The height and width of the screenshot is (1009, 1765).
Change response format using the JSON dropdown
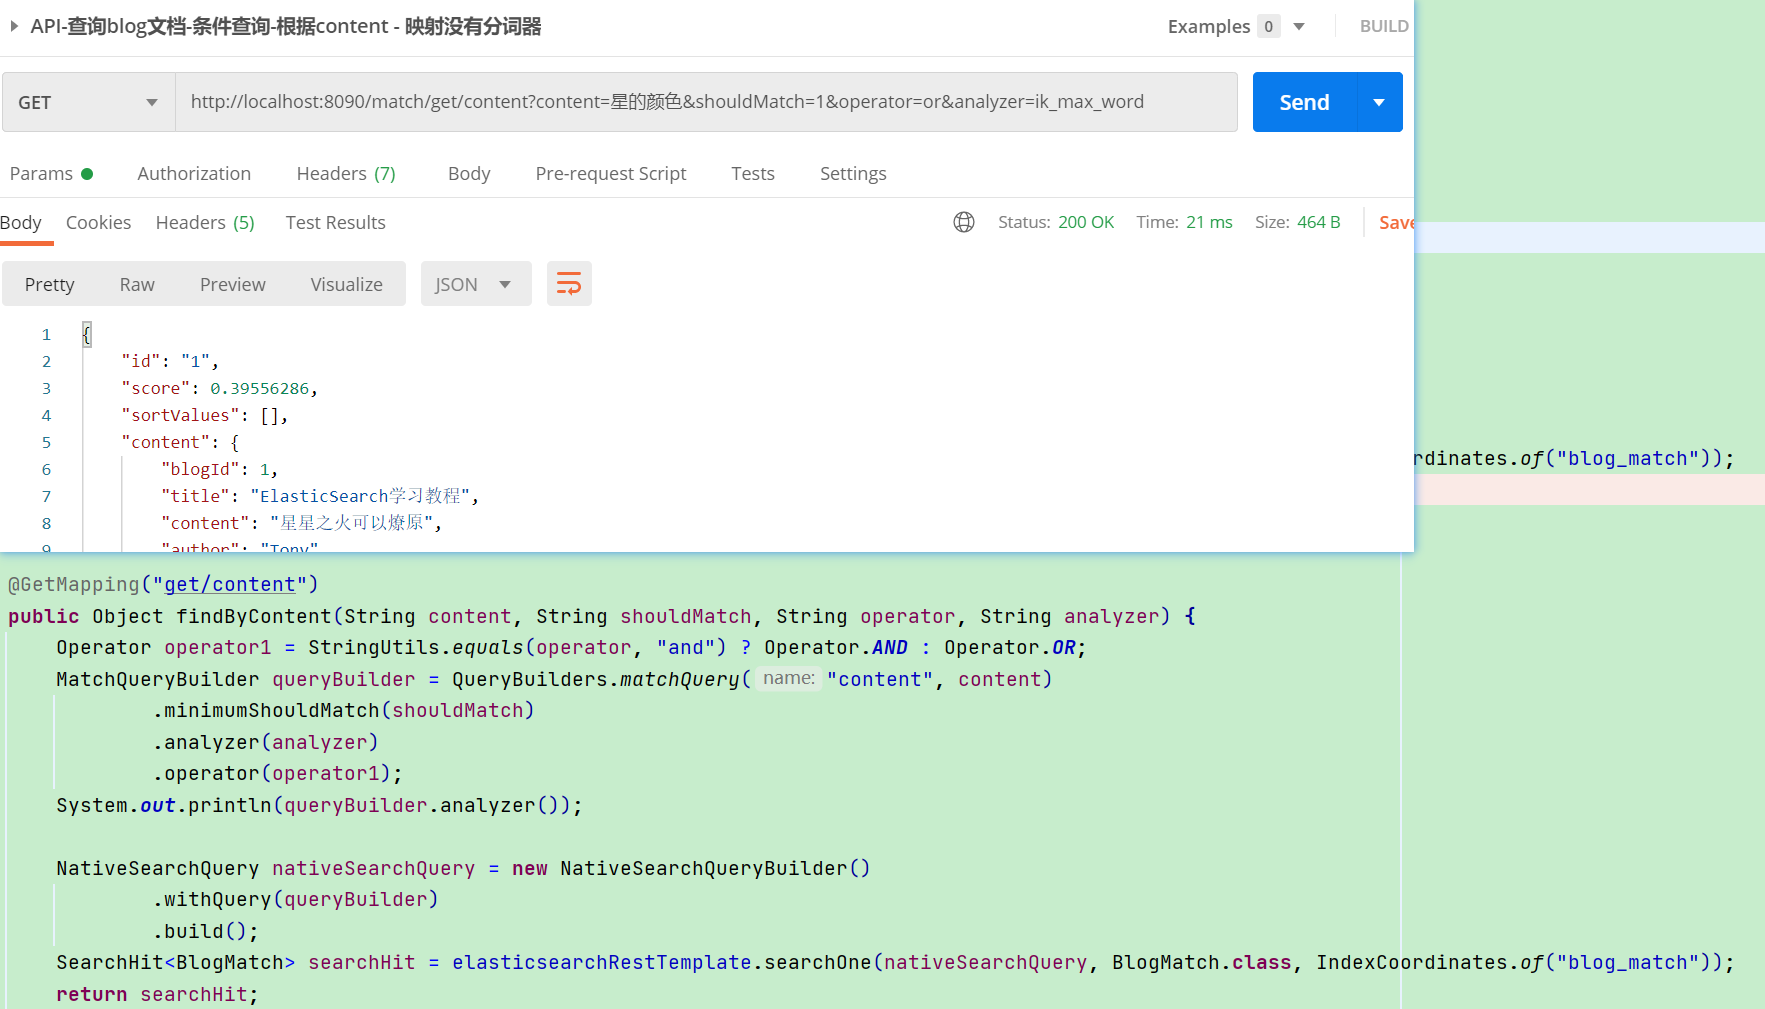[x=475, y=283]
